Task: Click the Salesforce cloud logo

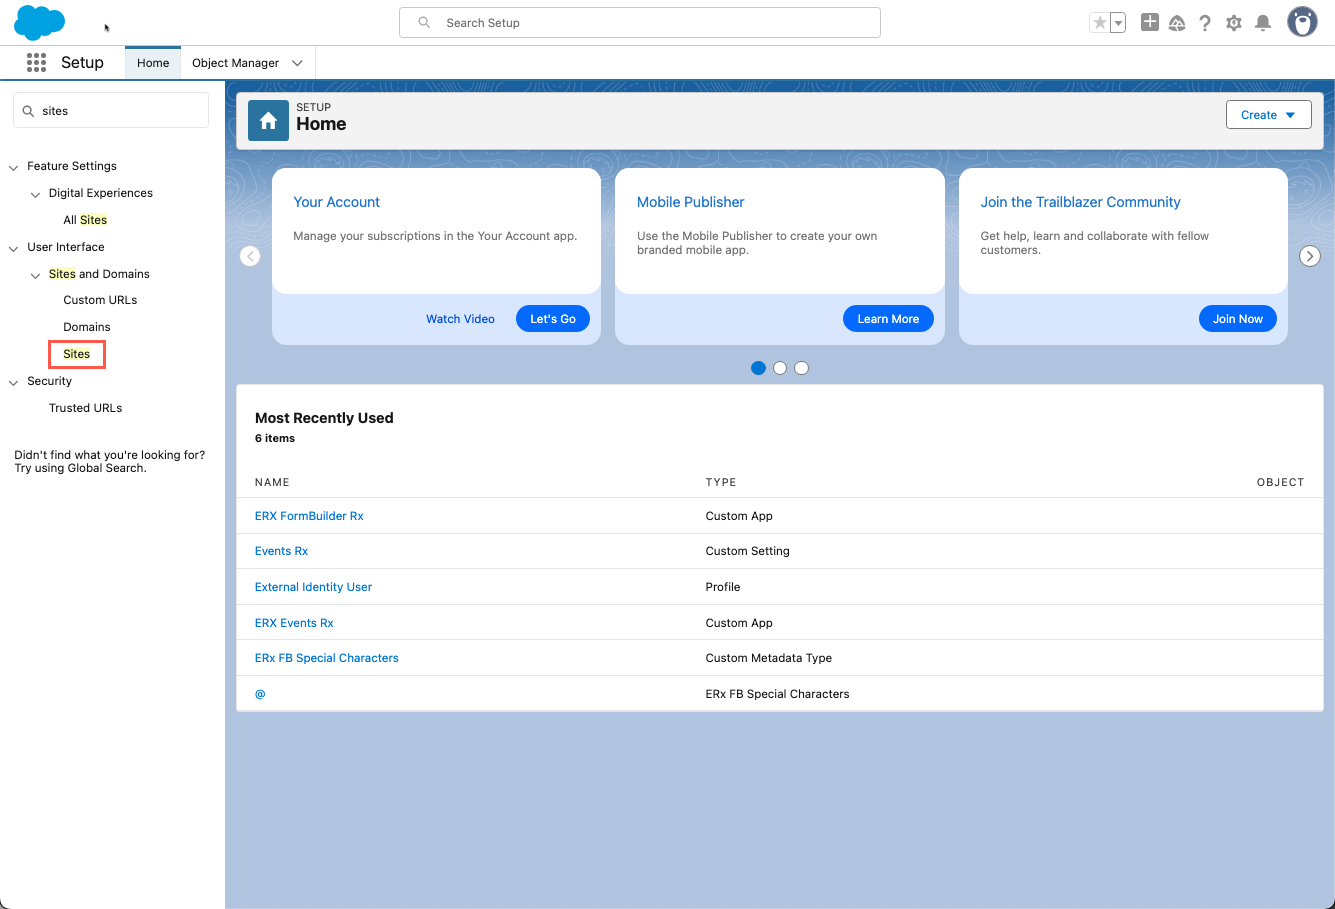Action: (39, 22)
